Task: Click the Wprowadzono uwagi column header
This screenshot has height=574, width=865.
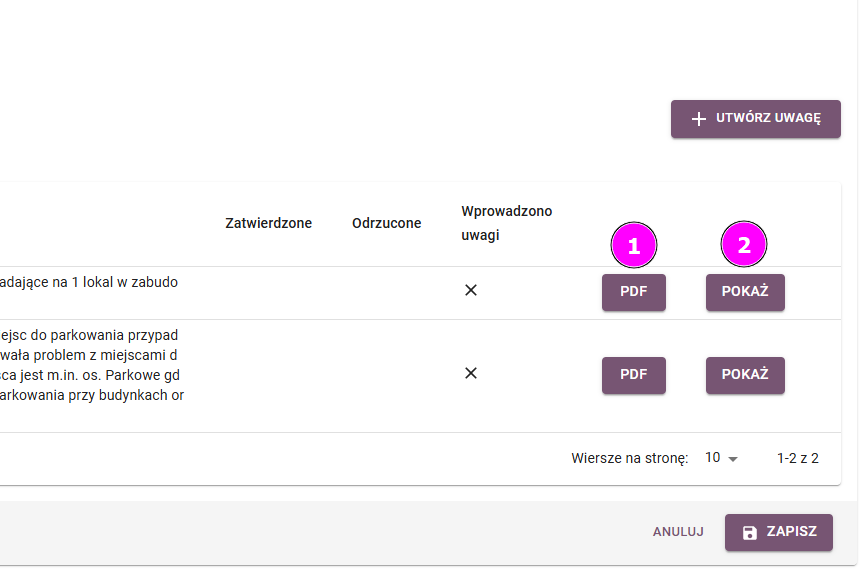Action: [506, 223]
